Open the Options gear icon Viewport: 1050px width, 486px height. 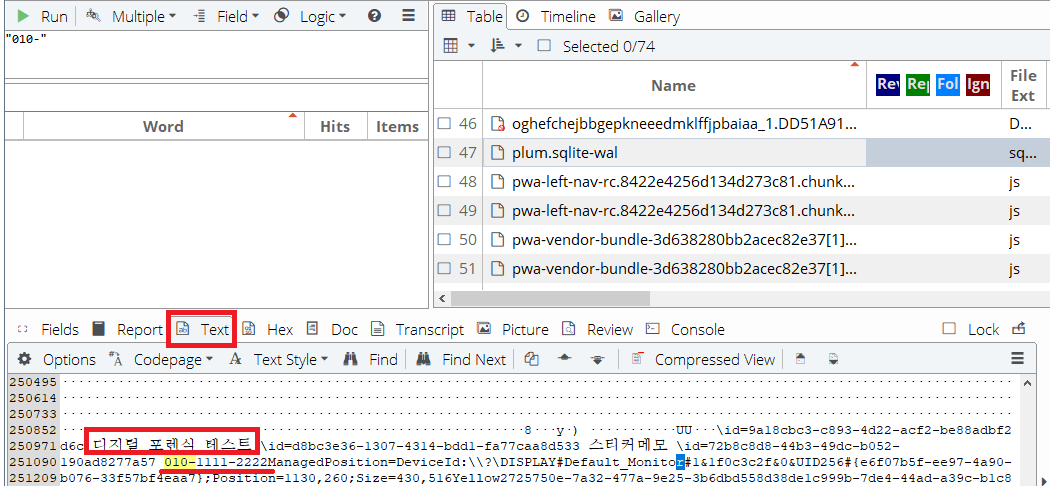(24, 359)
